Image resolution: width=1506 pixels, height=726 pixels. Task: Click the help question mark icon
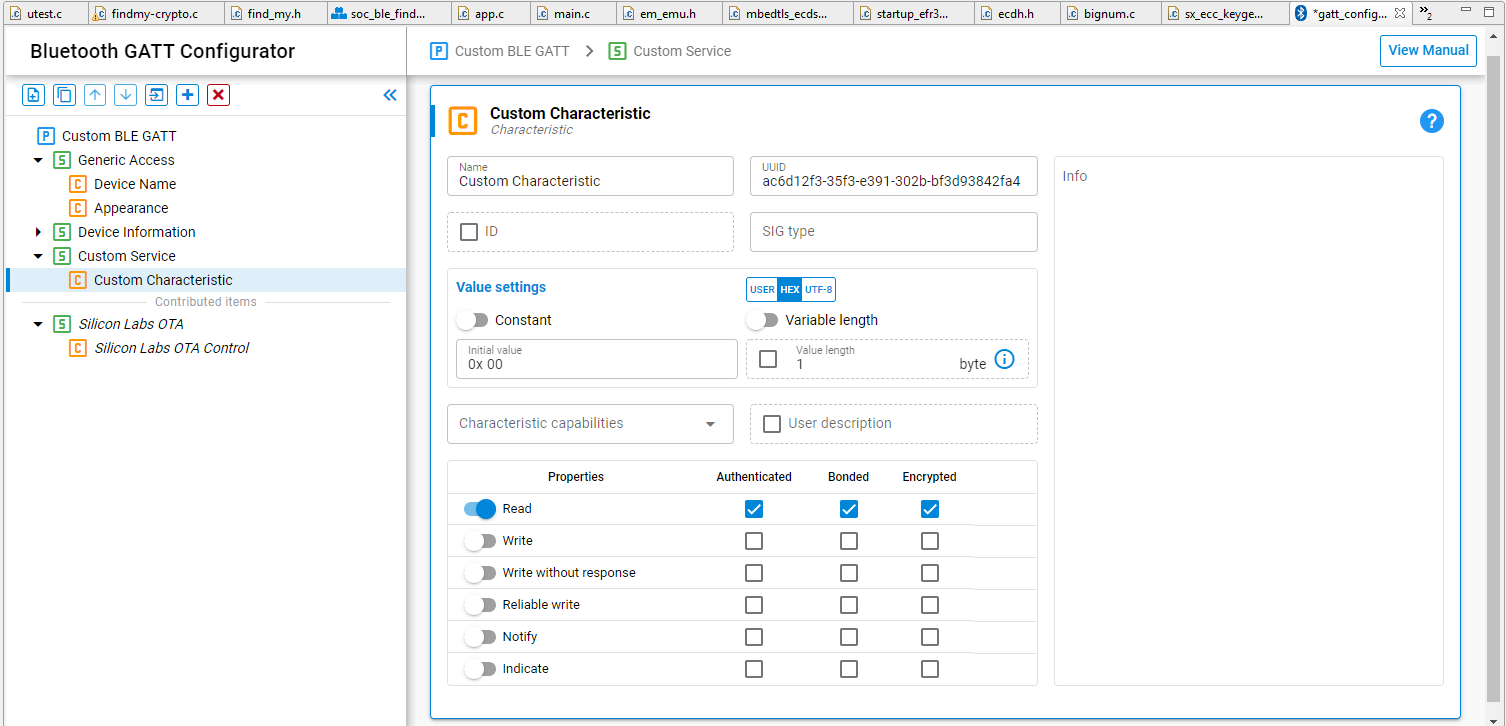pos(1432,120)
